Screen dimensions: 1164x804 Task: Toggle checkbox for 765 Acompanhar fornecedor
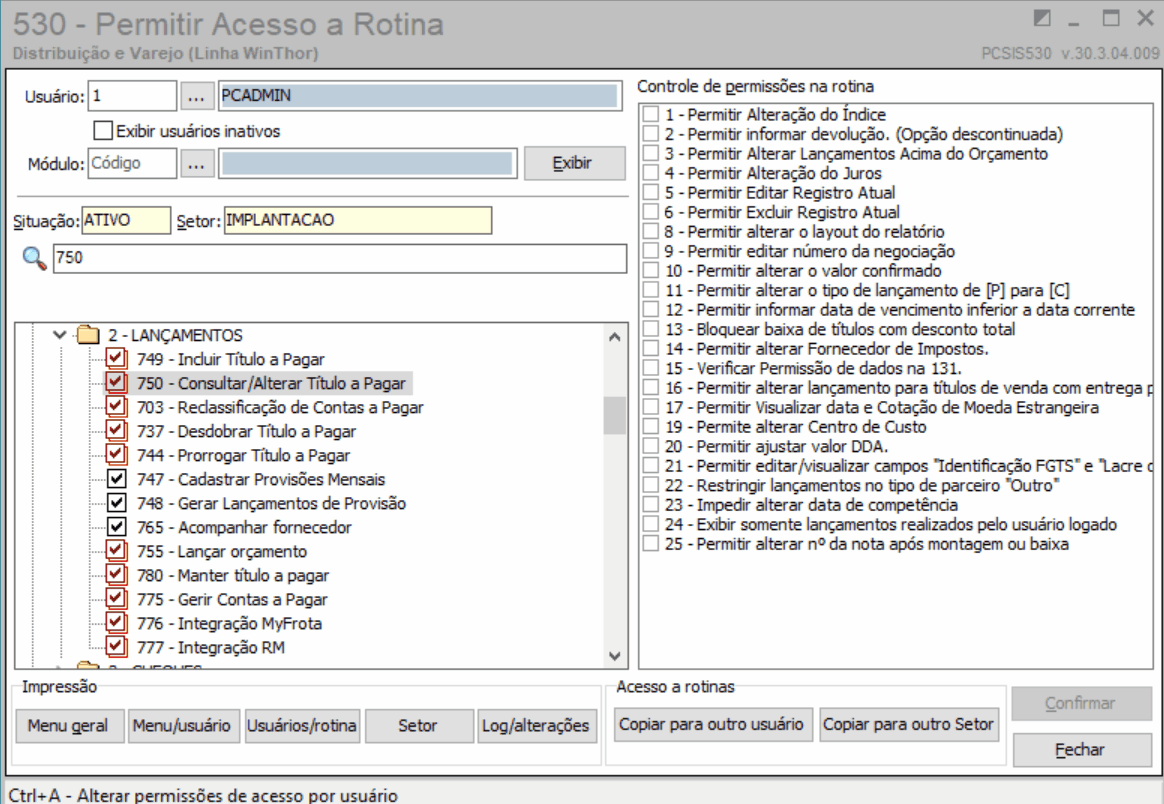[x=117, y=527]
